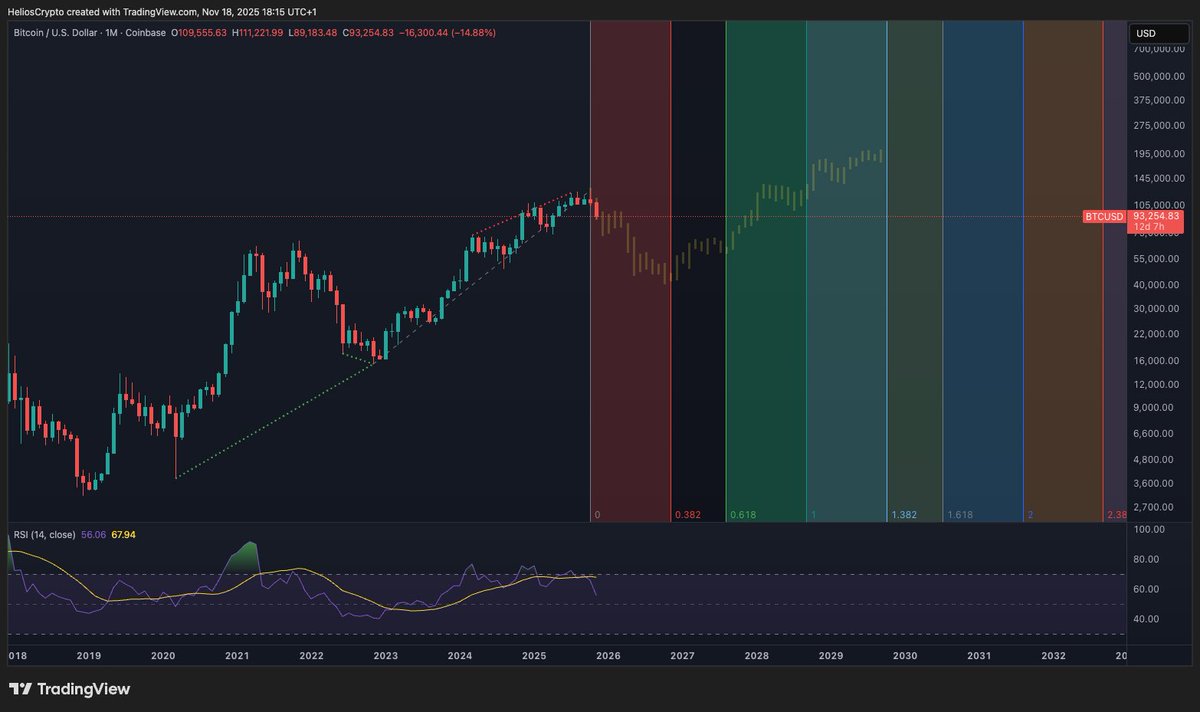
Task: Click 145,000.00 on the price axis
Action: (1160, 178)
